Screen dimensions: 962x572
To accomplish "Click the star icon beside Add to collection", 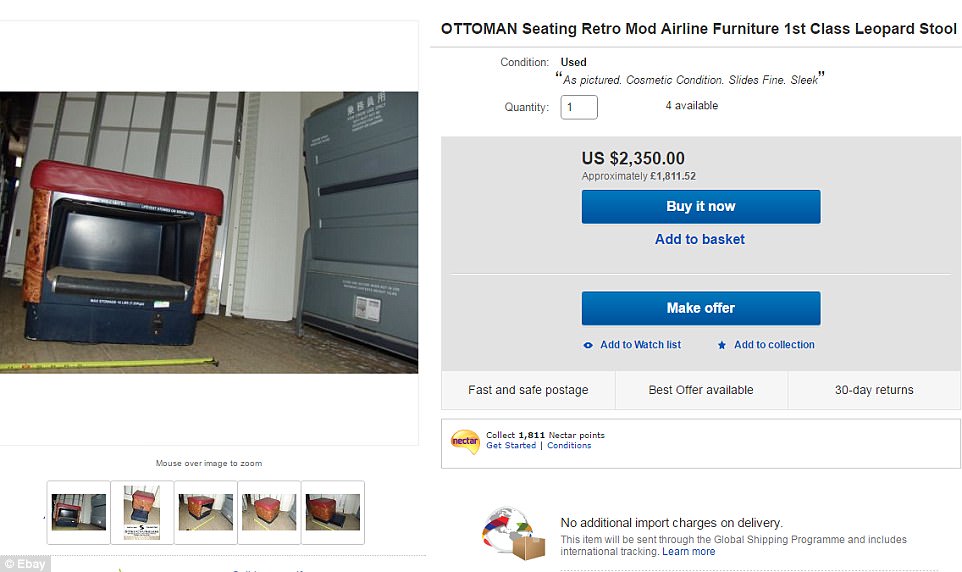I will pos(722,345).
